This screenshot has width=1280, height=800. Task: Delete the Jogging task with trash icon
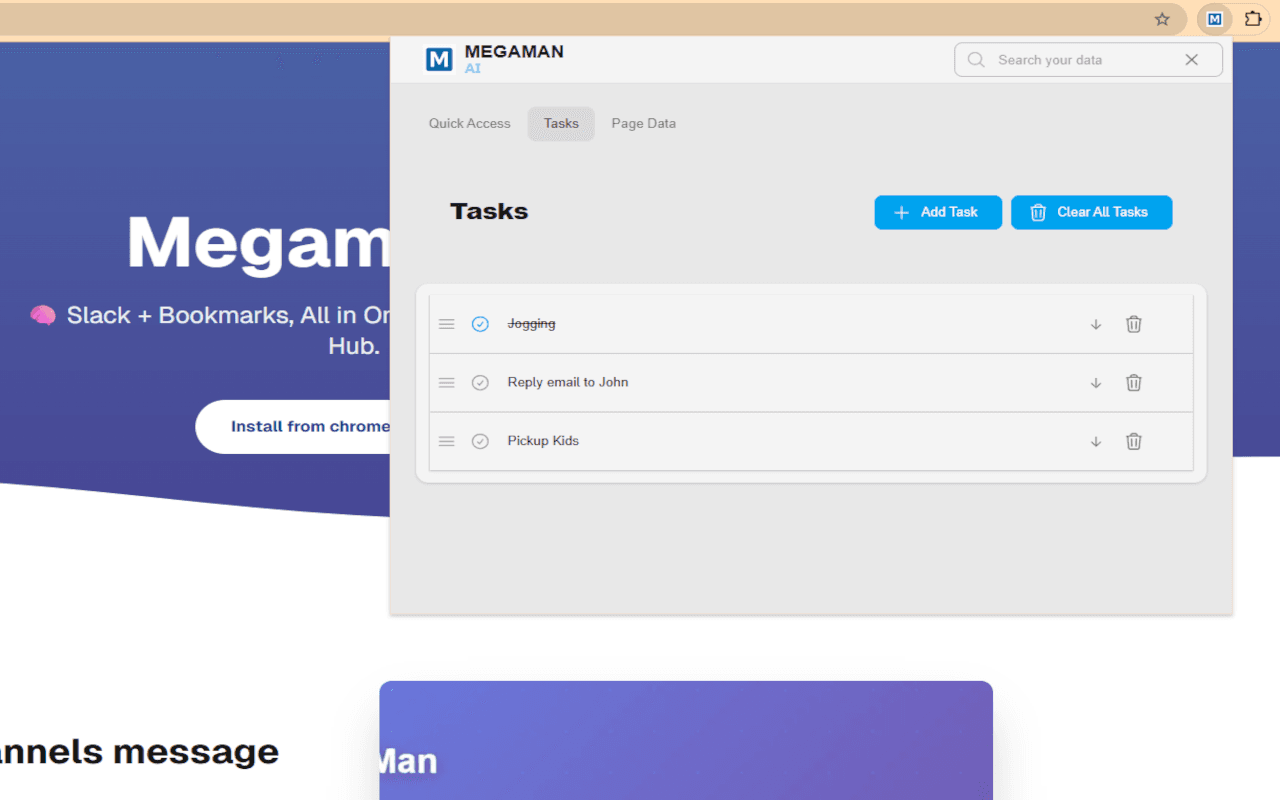pos(1133,324)
